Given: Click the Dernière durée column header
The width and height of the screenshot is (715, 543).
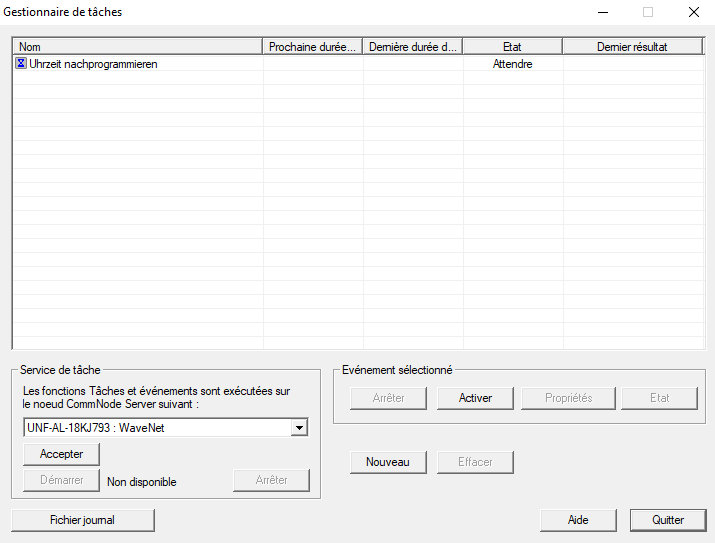Looking at the screenshot, I should click(413, 47).
